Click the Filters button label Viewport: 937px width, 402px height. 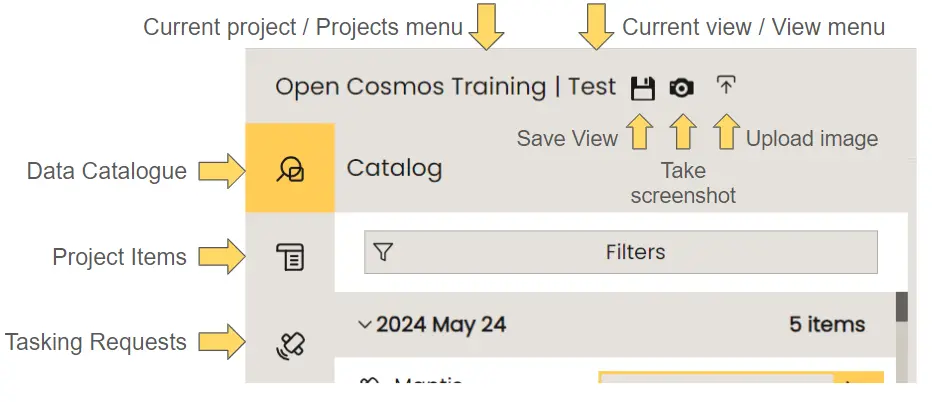tap(635, 253)
